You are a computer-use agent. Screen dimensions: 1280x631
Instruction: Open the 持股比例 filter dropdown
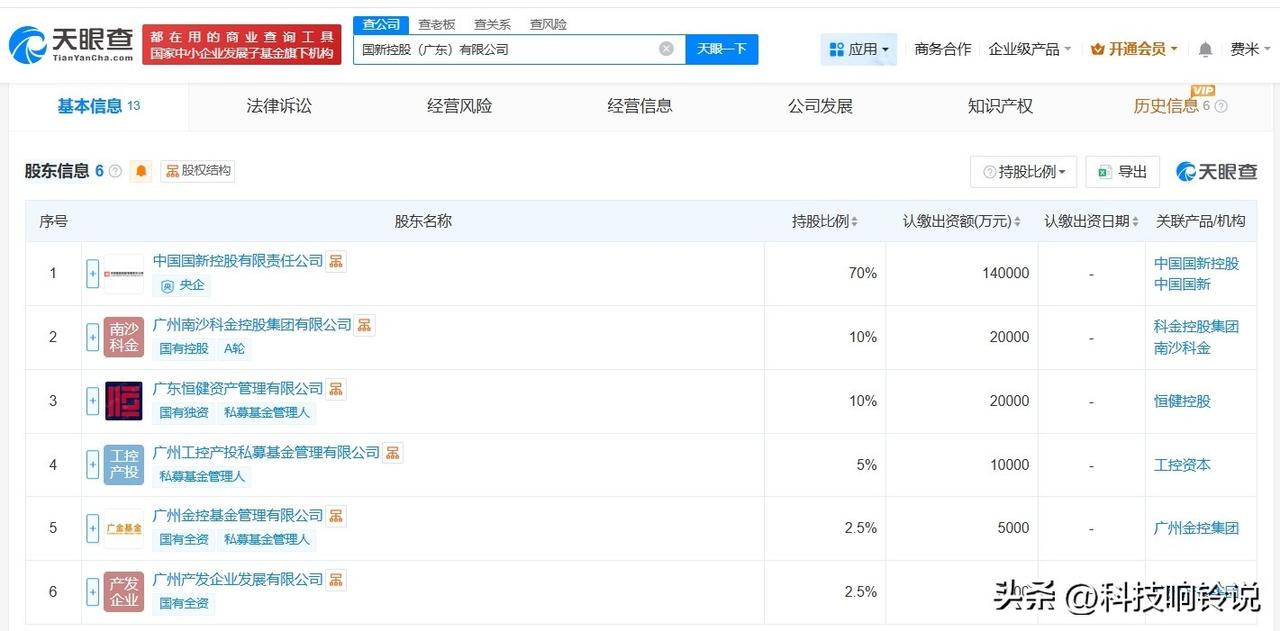1023,172
